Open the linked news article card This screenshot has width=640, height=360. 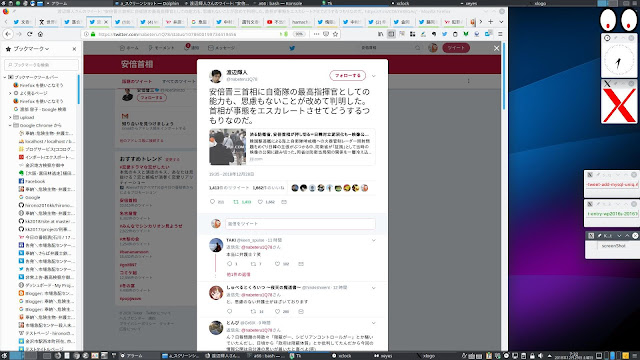[292, 147]
